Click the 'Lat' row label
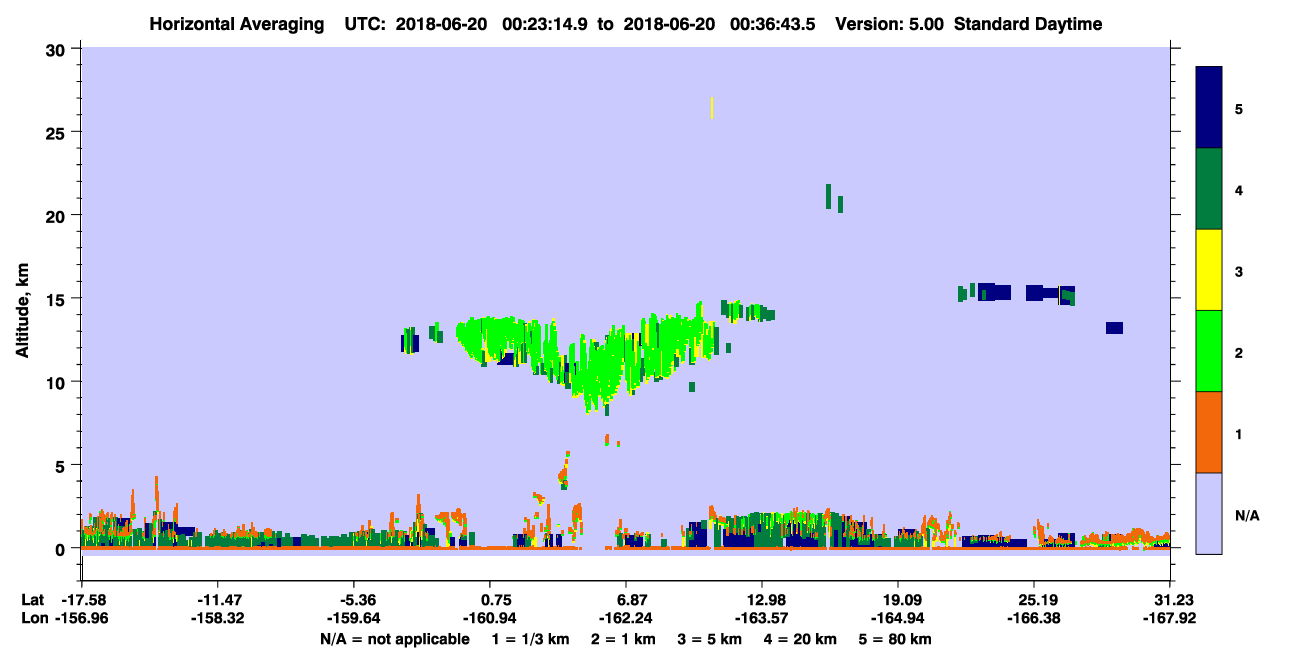 (32, 600)
